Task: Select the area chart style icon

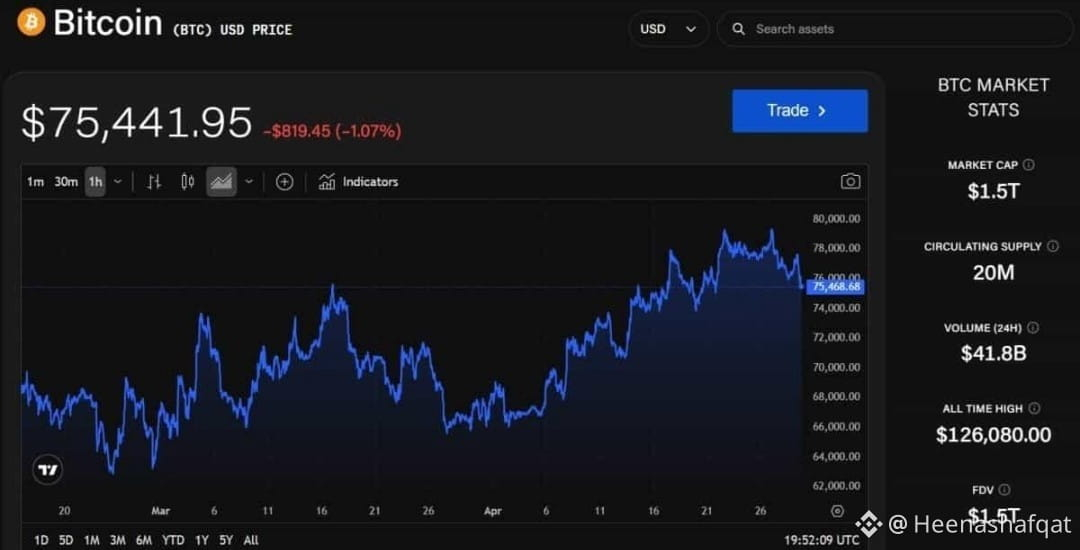Action: coord(221,182)
